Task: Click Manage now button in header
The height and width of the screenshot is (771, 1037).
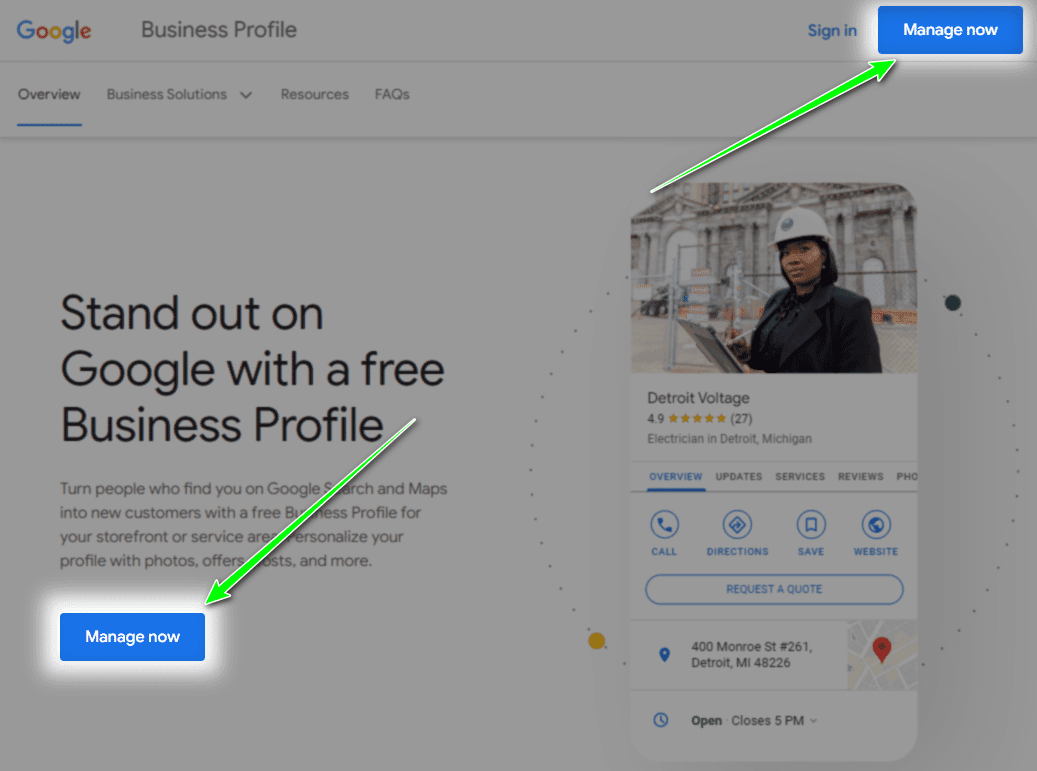Action: [950, 30]
